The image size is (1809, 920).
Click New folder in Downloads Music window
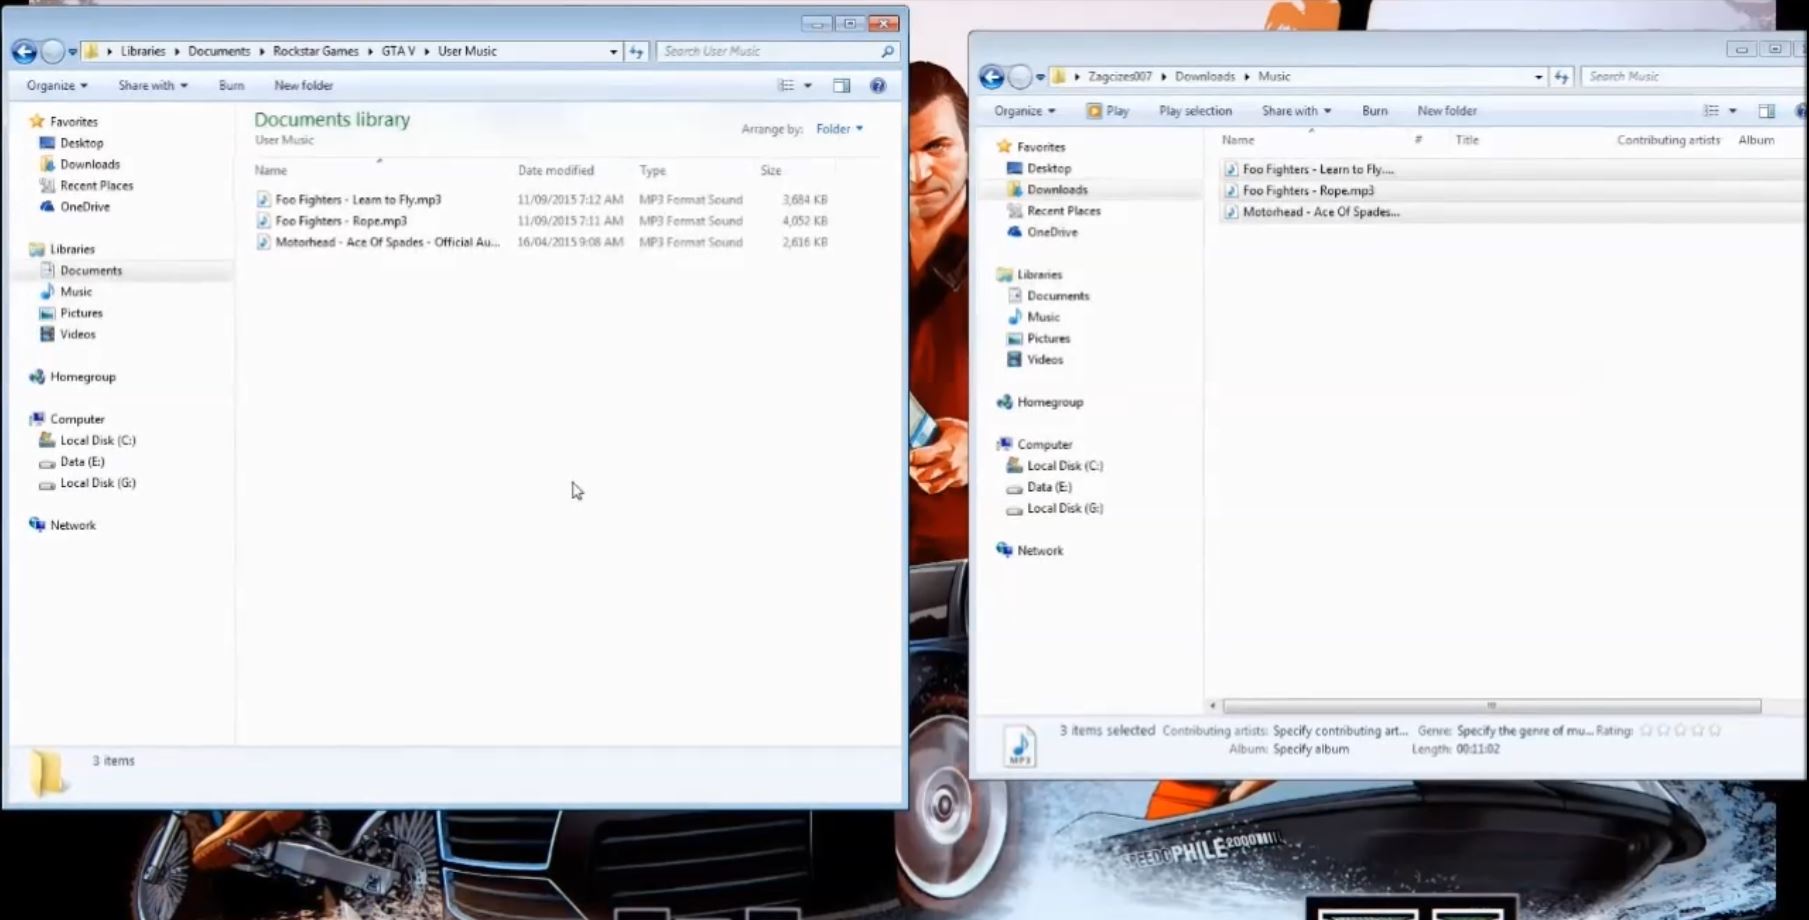[1447, 111]
